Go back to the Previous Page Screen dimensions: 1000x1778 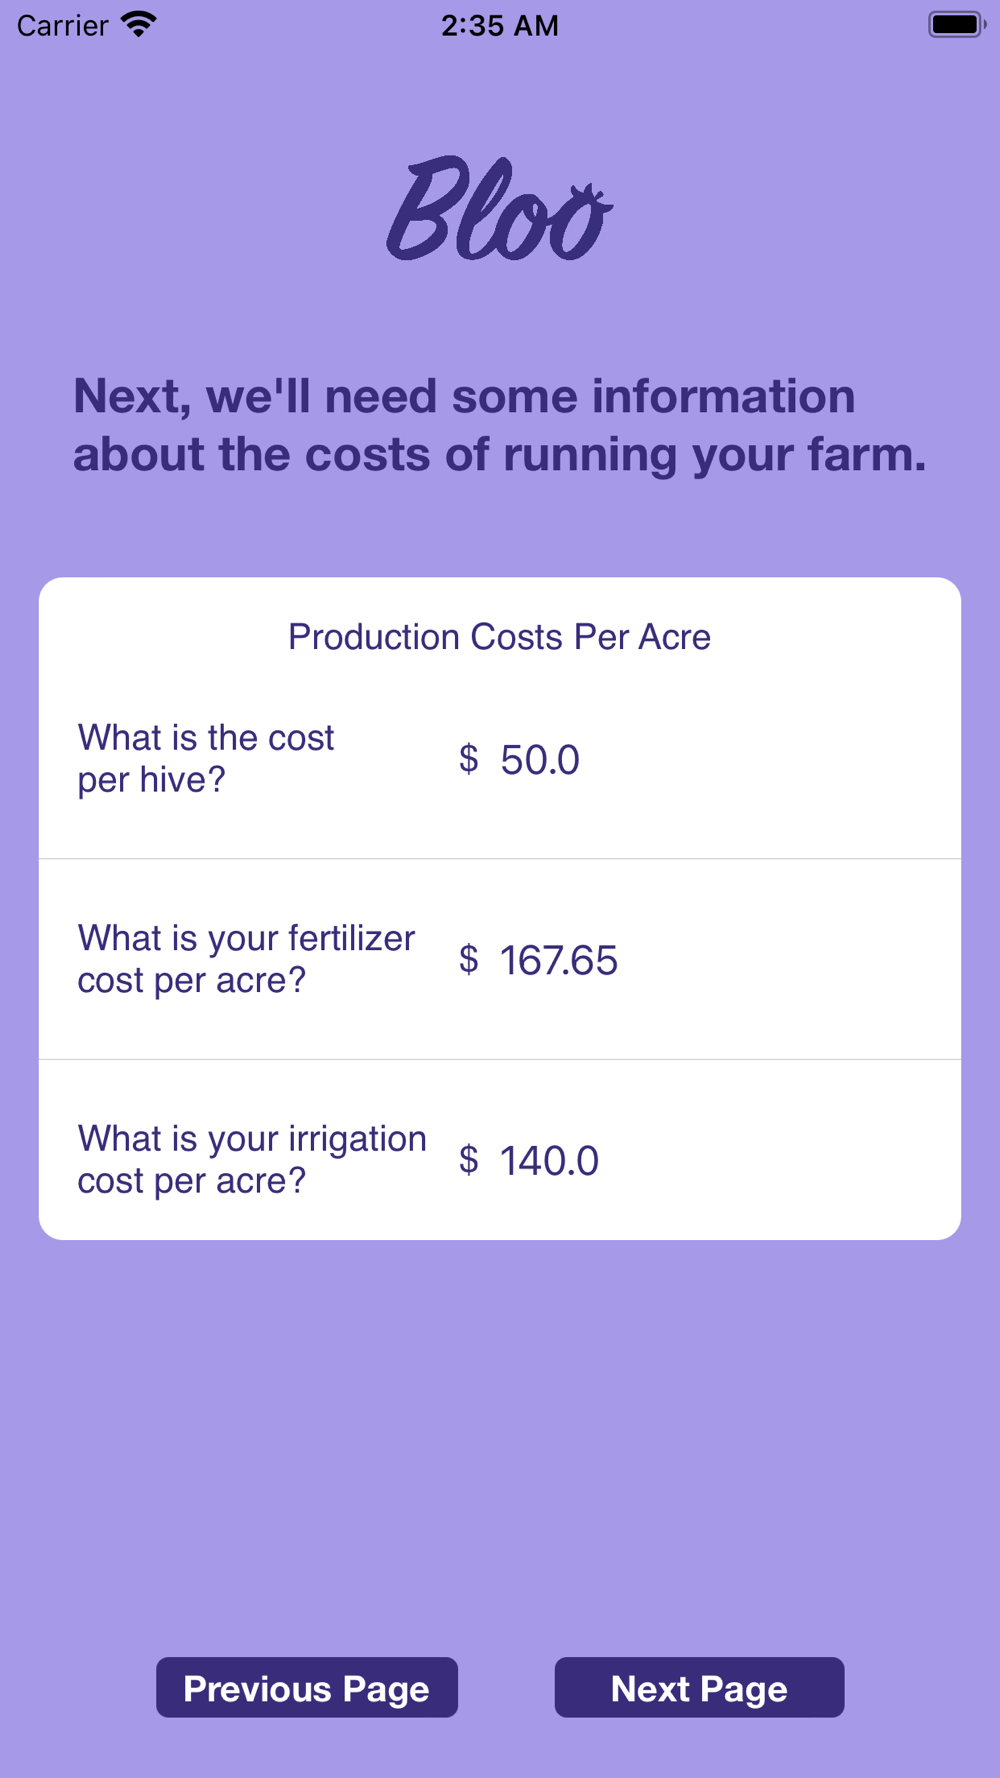307,1687
